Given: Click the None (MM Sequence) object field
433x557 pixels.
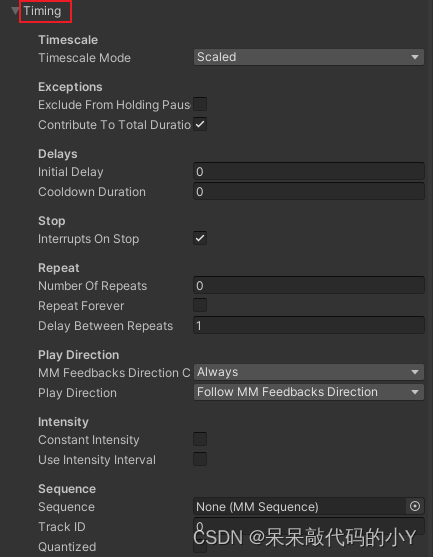Looking at the screenshot, I should [x=299, y=506].
